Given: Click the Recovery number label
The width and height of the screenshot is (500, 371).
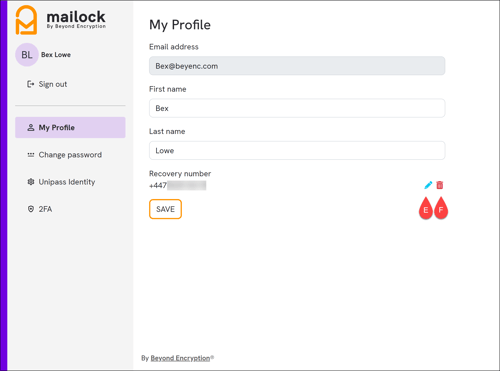Looking at the screenshot, I should [180, 174].
